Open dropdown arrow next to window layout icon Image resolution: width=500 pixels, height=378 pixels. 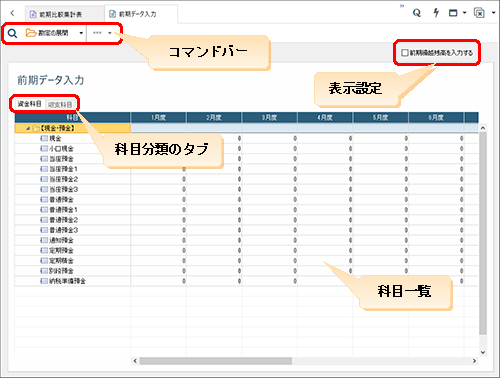coord(464,13)
